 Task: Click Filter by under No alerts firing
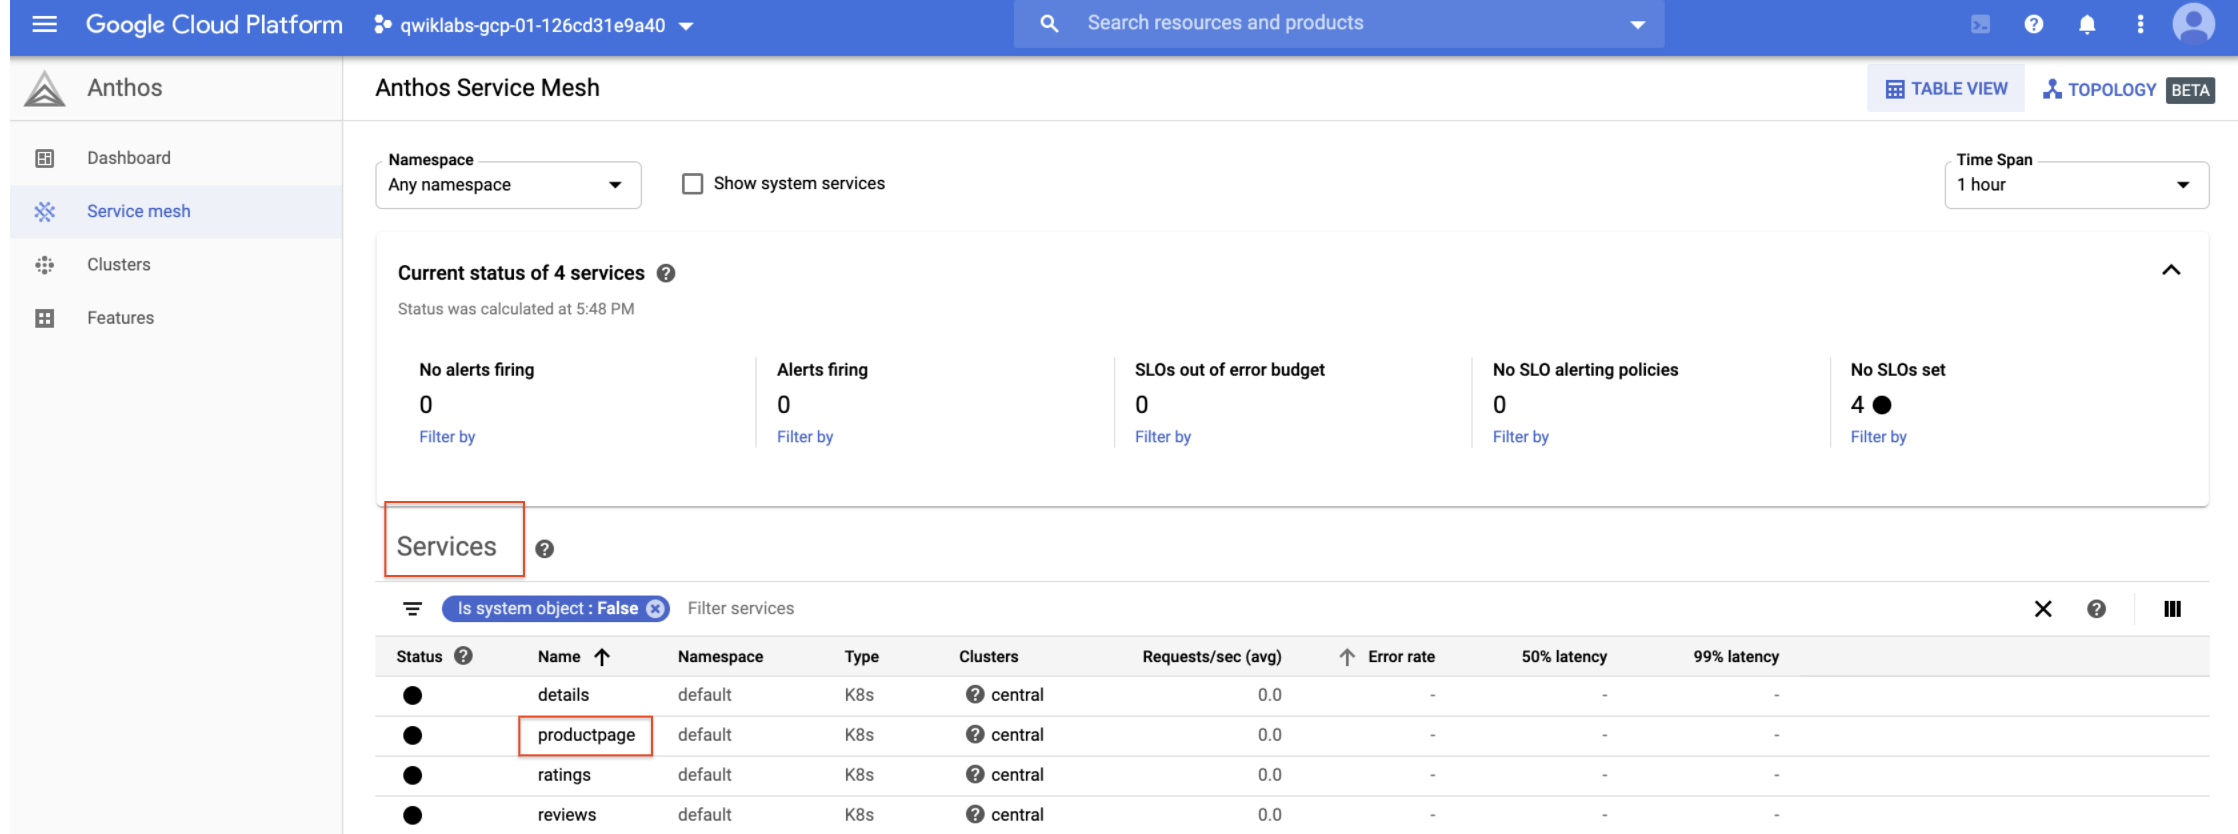(x=447, y=437)
